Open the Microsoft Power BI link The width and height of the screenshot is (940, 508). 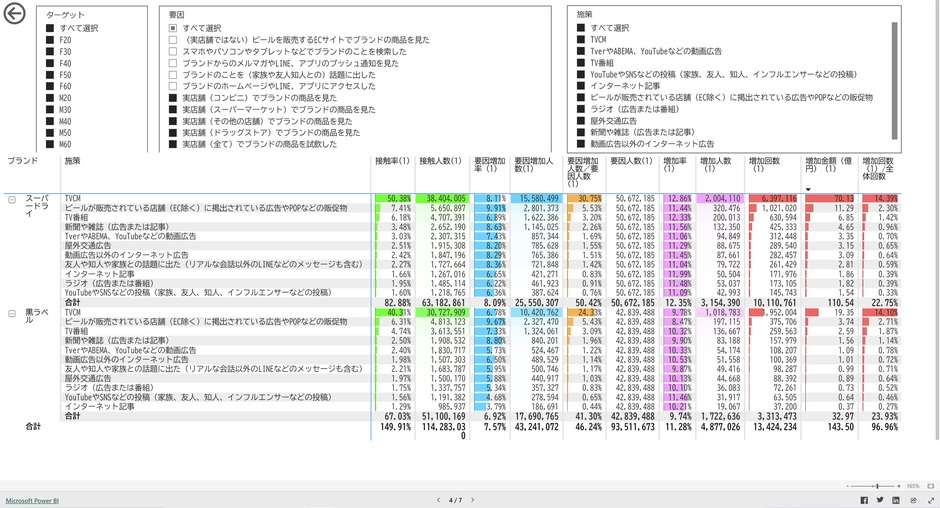32,501
